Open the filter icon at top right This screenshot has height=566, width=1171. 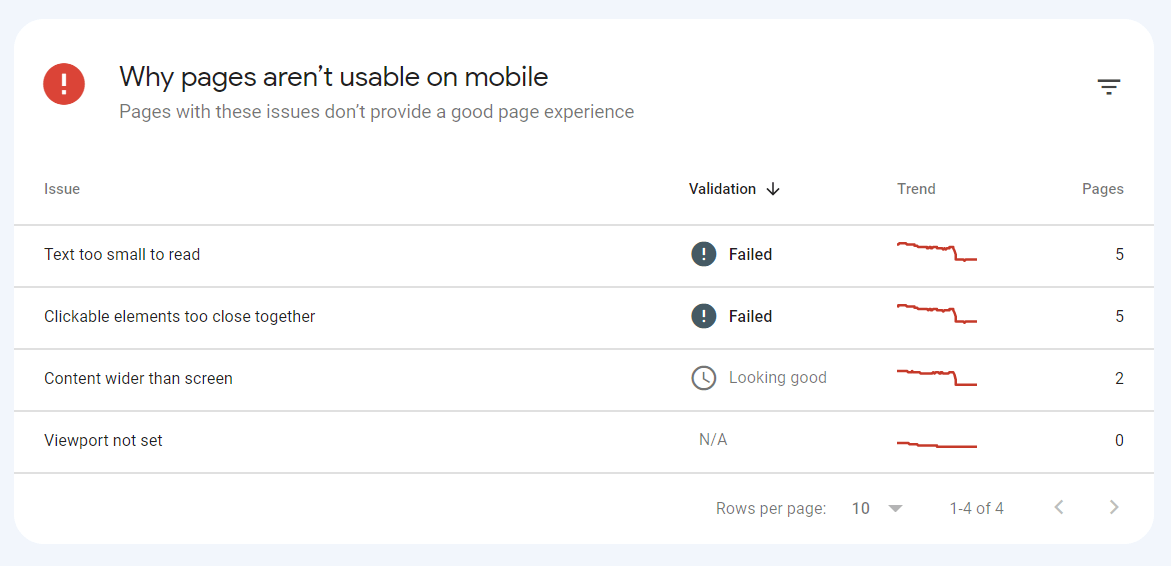pos(1108,87)
